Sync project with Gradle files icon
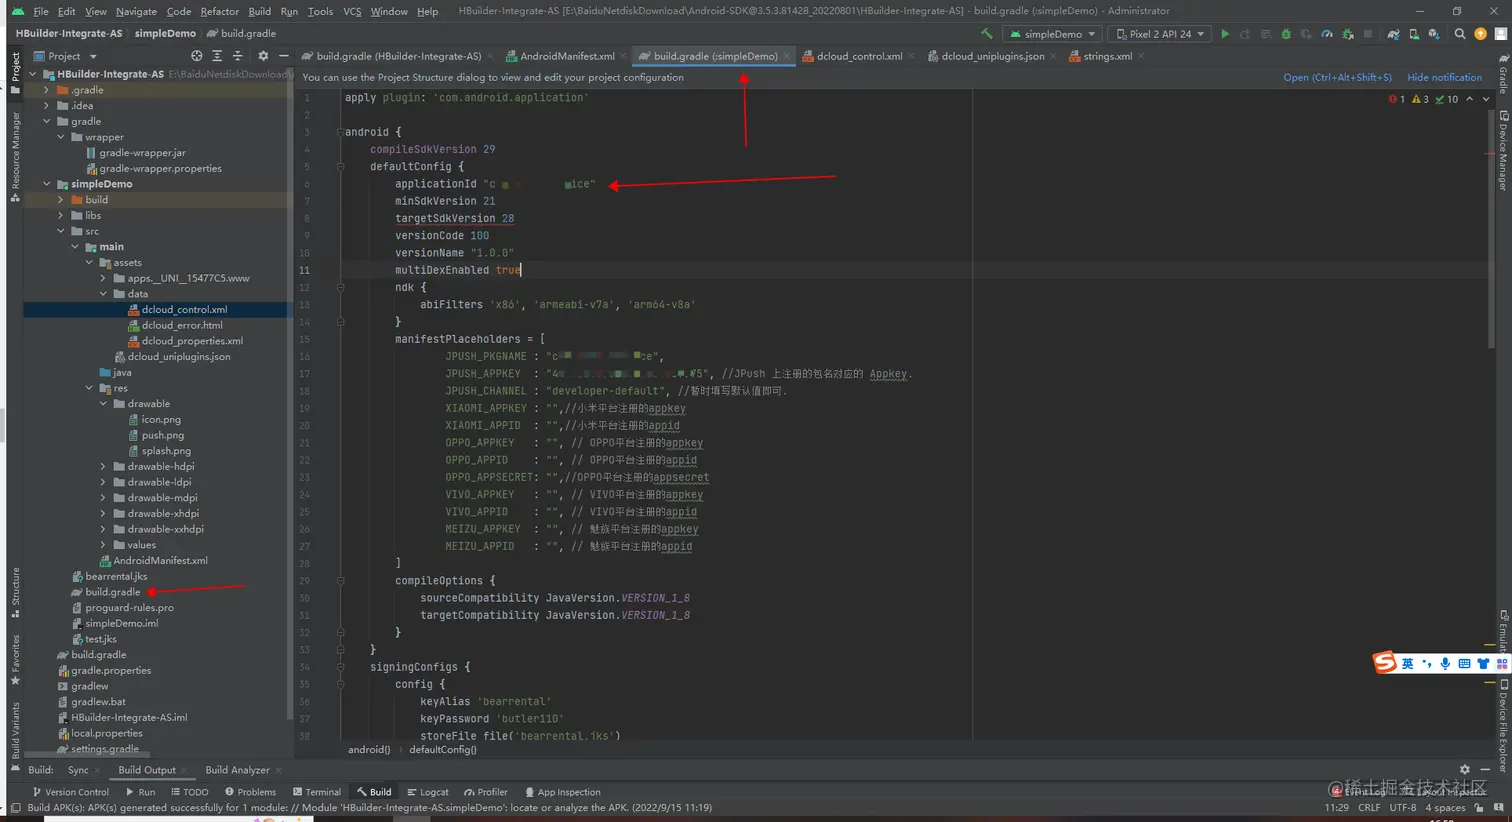Image resolution: width=1512 pixels, height=822 pixels. 1393,34
